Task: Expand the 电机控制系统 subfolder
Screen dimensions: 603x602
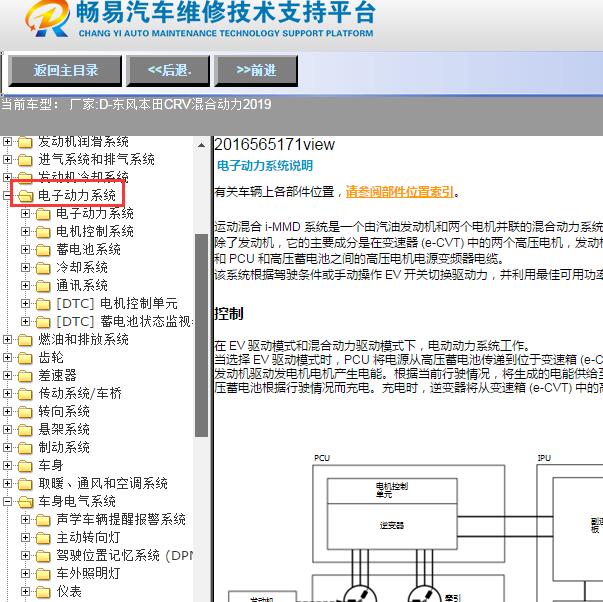Action: point(25,231)
